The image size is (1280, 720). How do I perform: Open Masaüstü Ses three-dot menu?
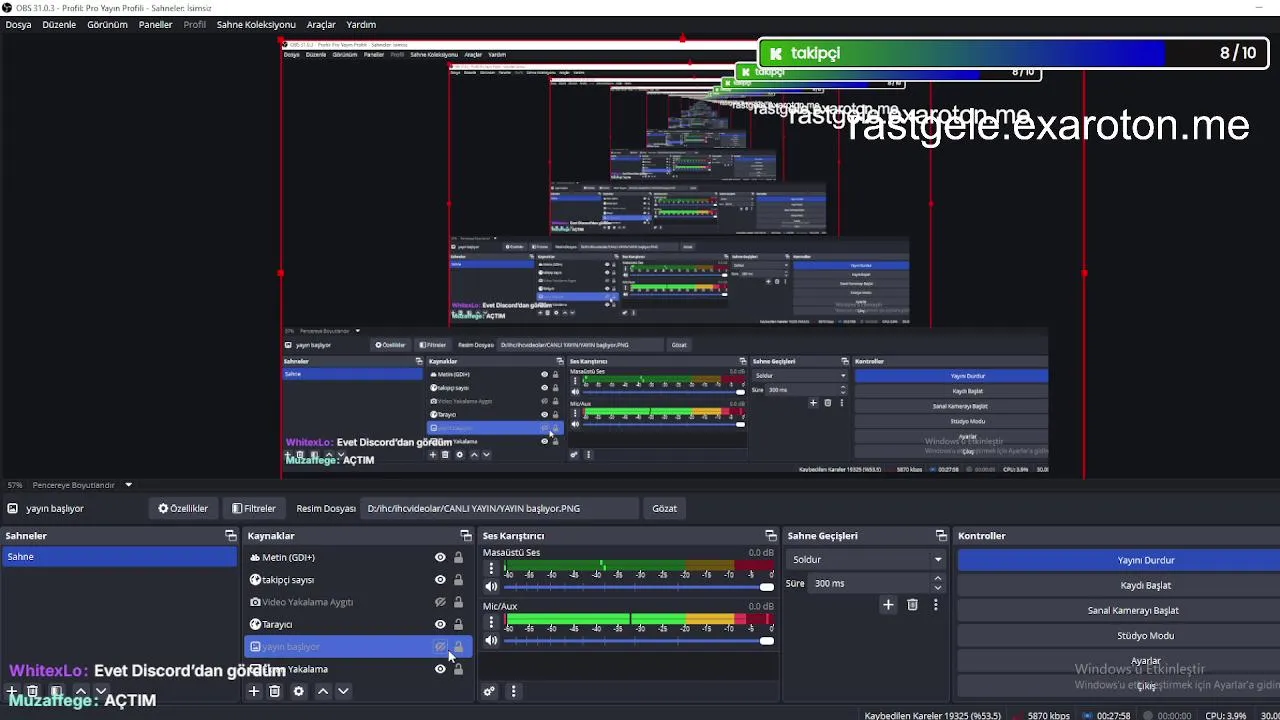pos(491,569)
